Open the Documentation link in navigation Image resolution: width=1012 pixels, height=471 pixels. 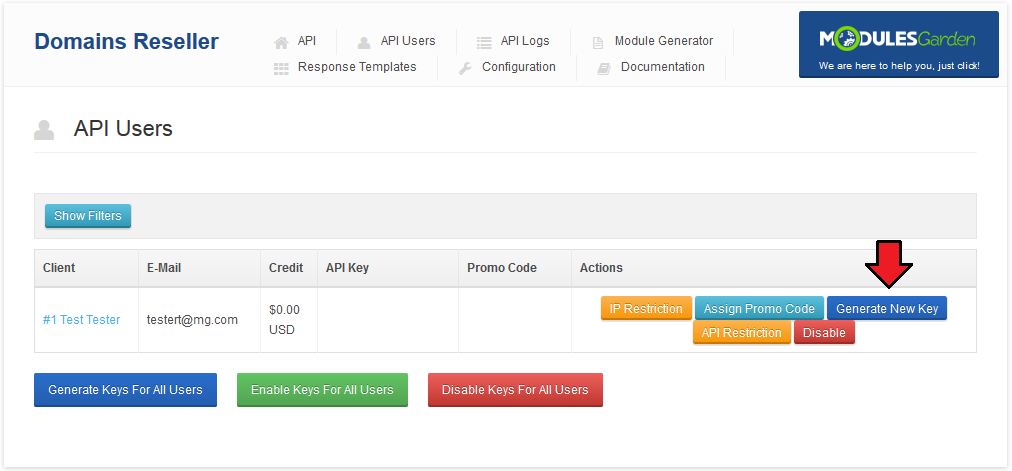pos(662,66)
